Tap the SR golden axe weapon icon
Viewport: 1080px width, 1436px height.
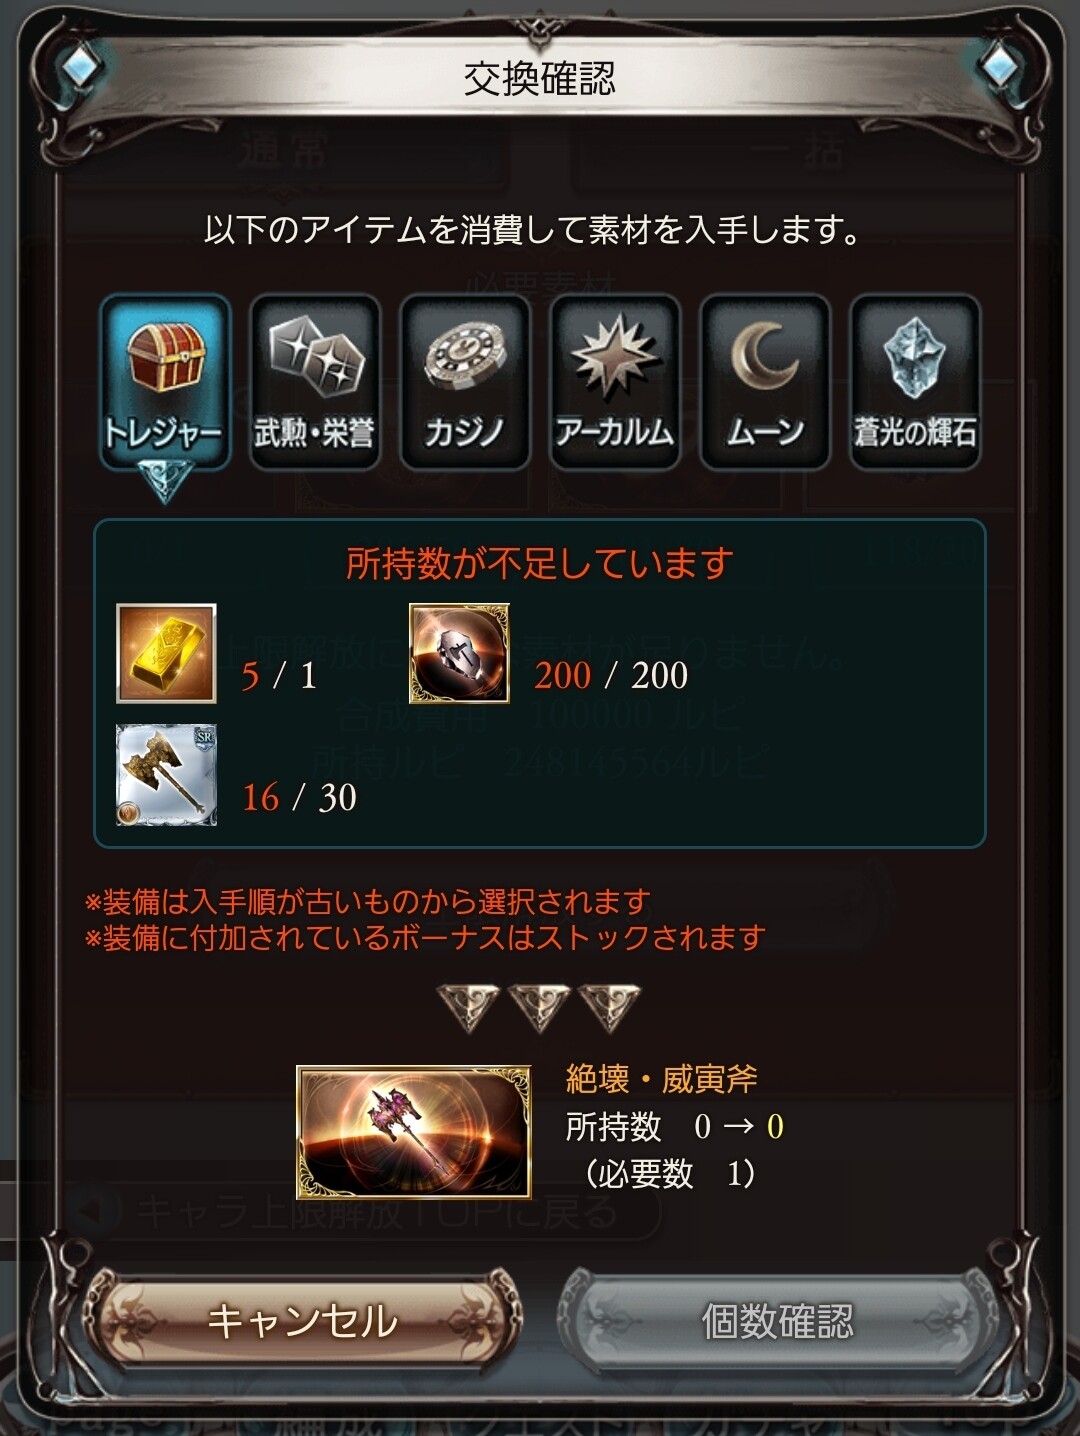(x=166, y=775)
